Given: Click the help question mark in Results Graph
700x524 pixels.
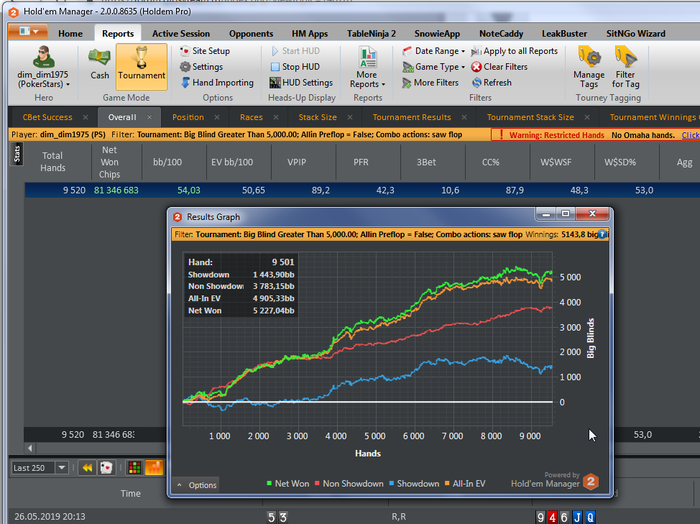Looking at the screenshot, I should (x=602, y=234).
